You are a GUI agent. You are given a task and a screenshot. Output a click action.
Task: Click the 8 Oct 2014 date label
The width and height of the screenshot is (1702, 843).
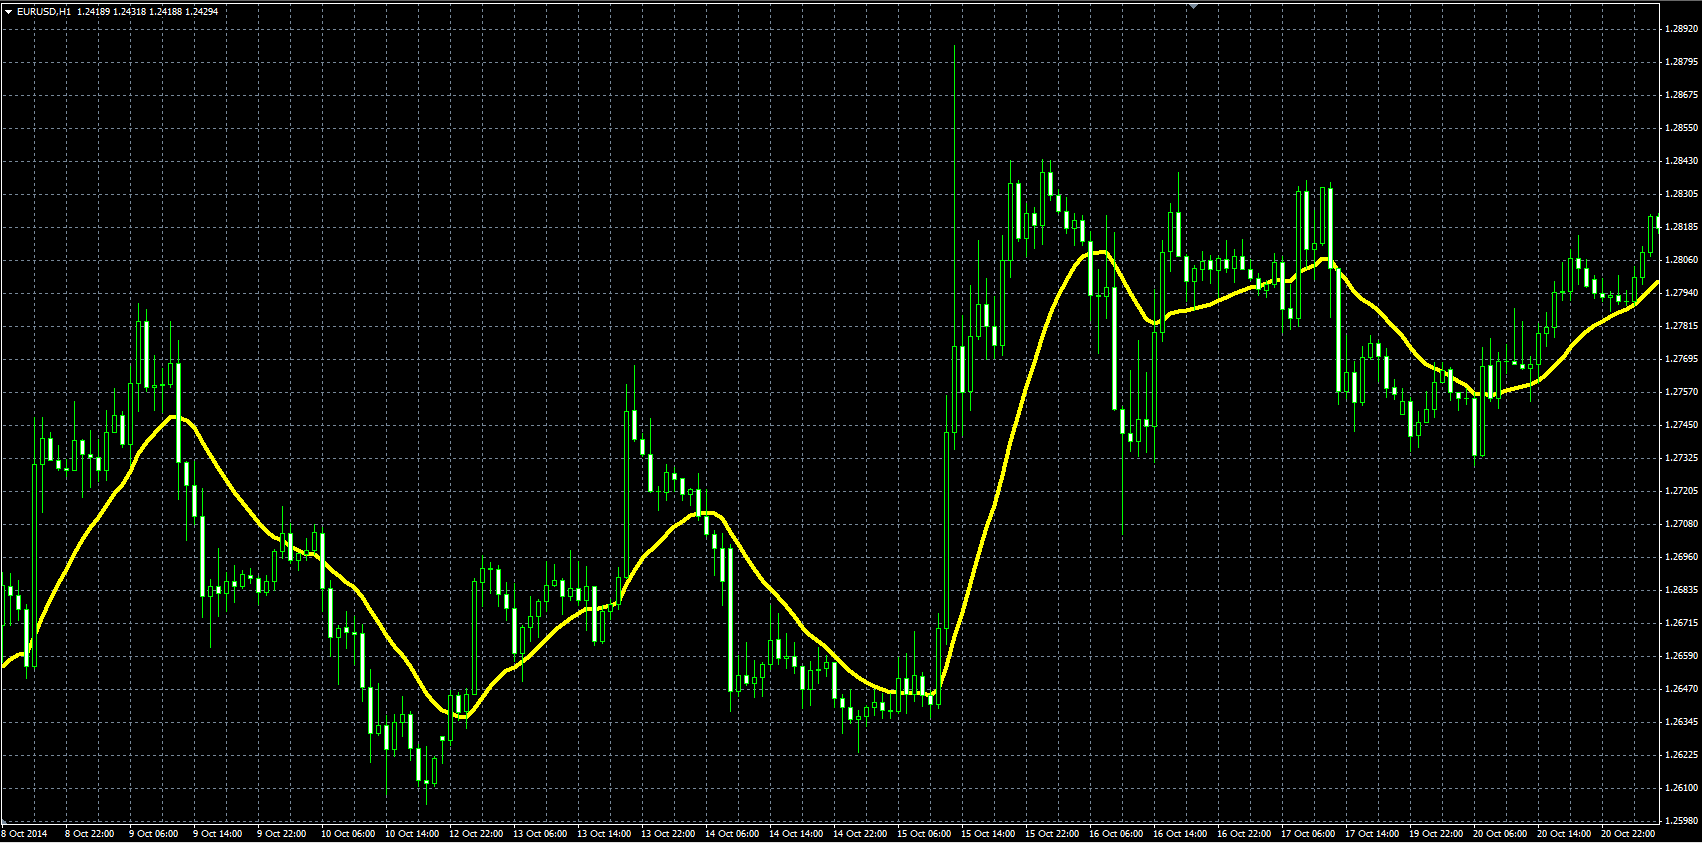click(x=25, y=834)
